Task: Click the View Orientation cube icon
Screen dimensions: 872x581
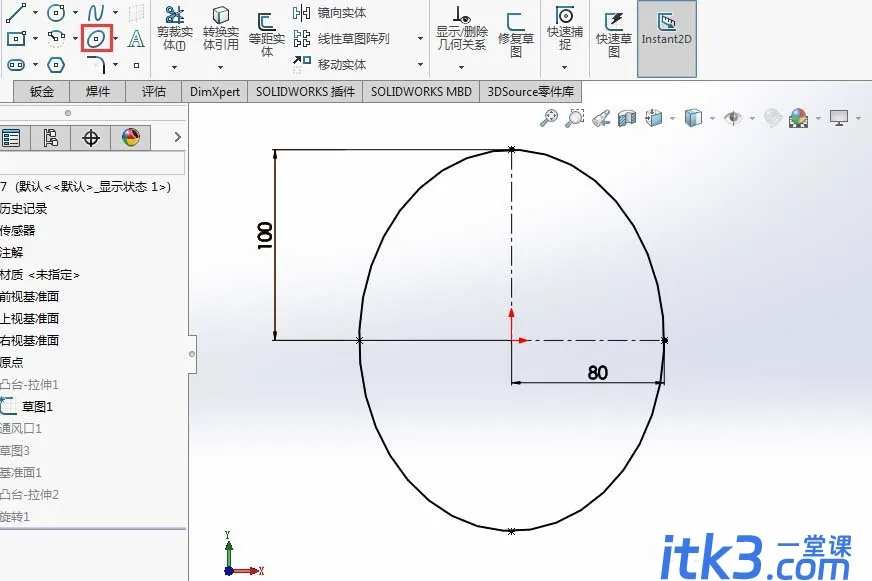Action: tap(654, 118)
